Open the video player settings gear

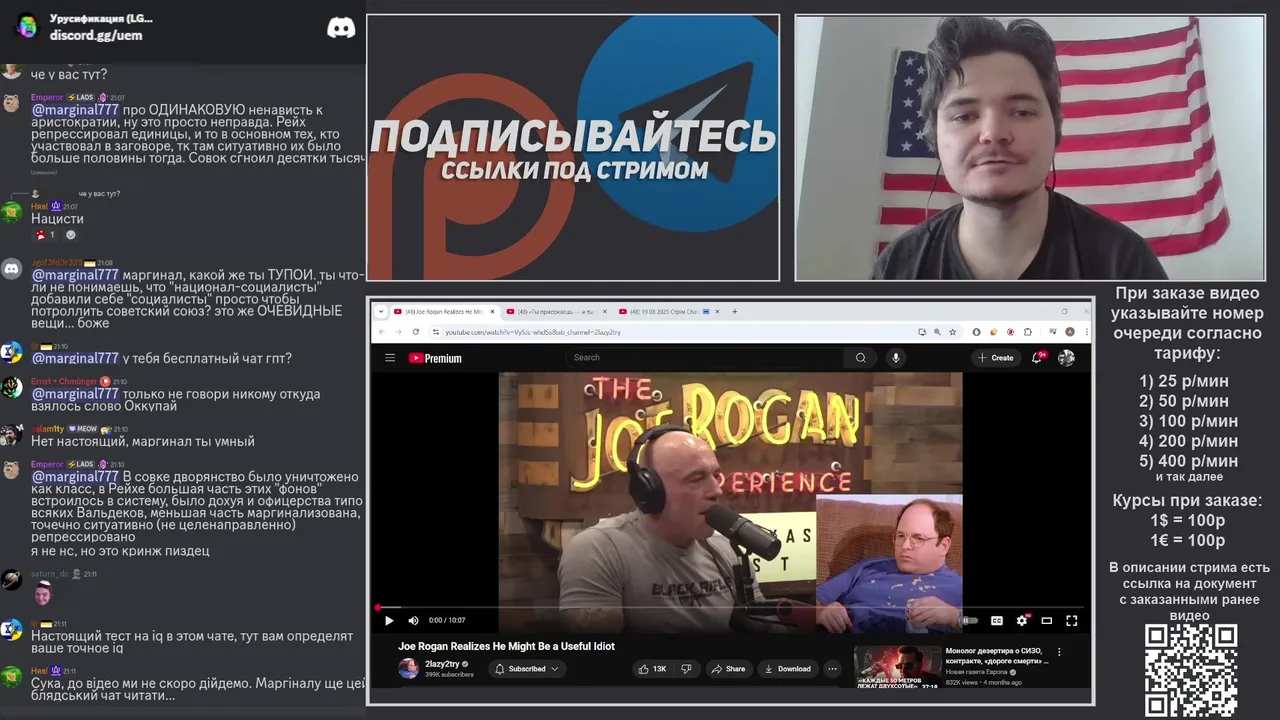[x=1022, y=620]
